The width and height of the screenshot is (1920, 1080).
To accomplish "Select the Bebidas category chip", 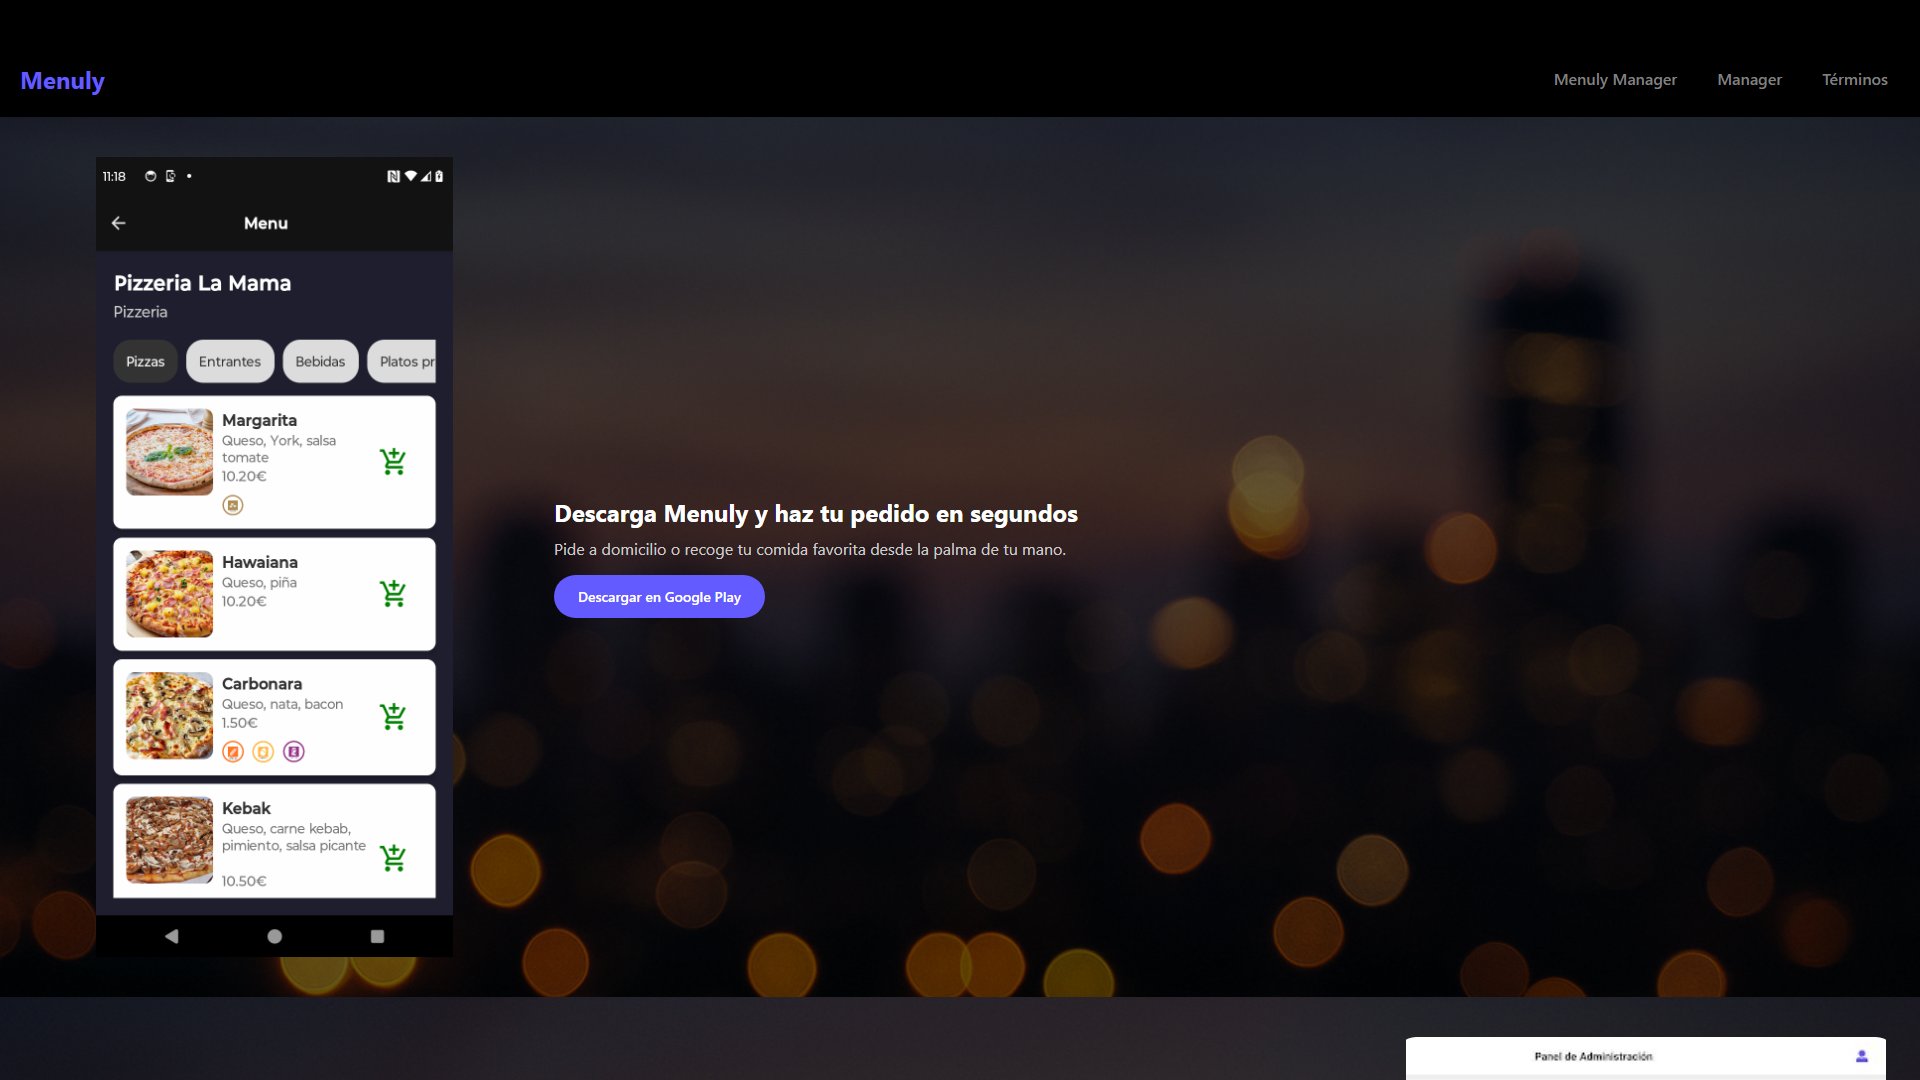I will pos(320,361).
